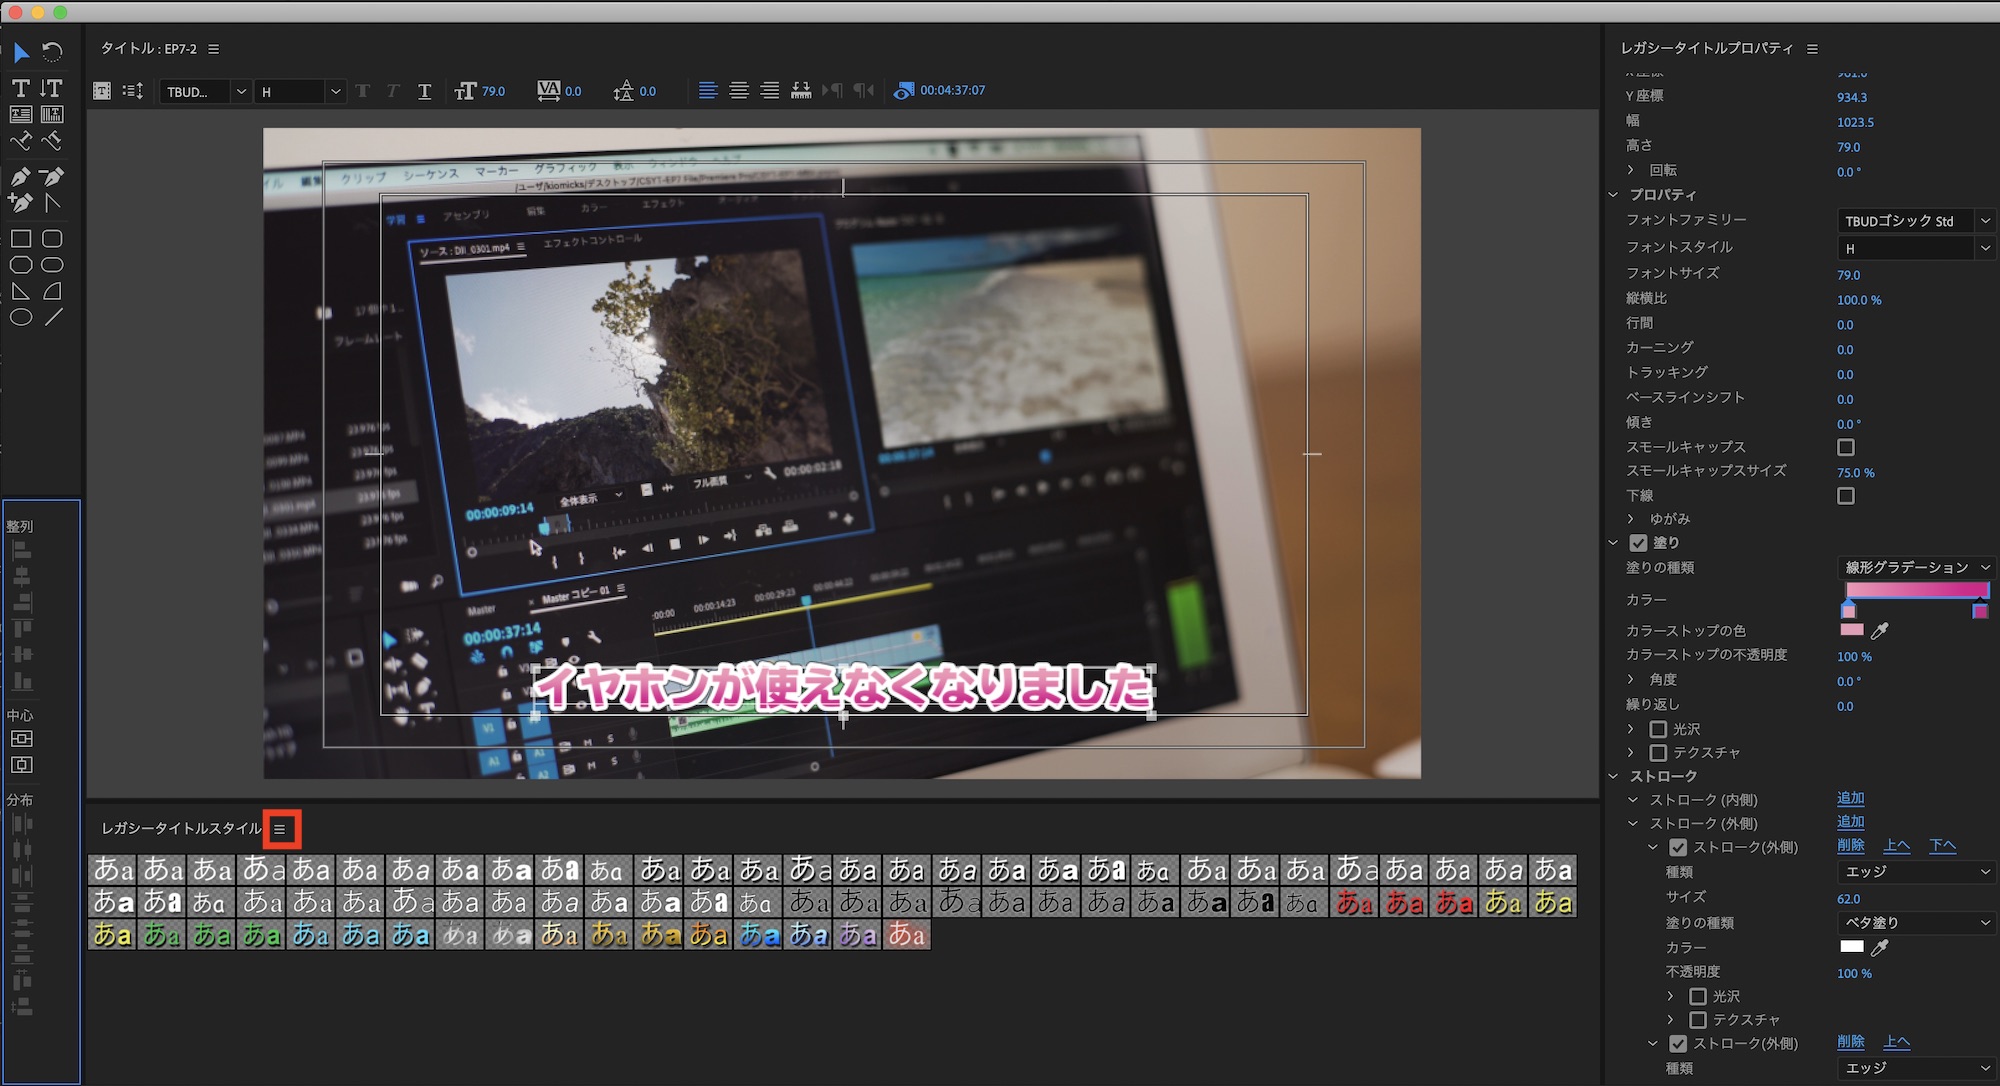The height and width of the screenshot is (1086, 2000).
Task: Select the Rectangle shape tool
Action: point(21,239)
